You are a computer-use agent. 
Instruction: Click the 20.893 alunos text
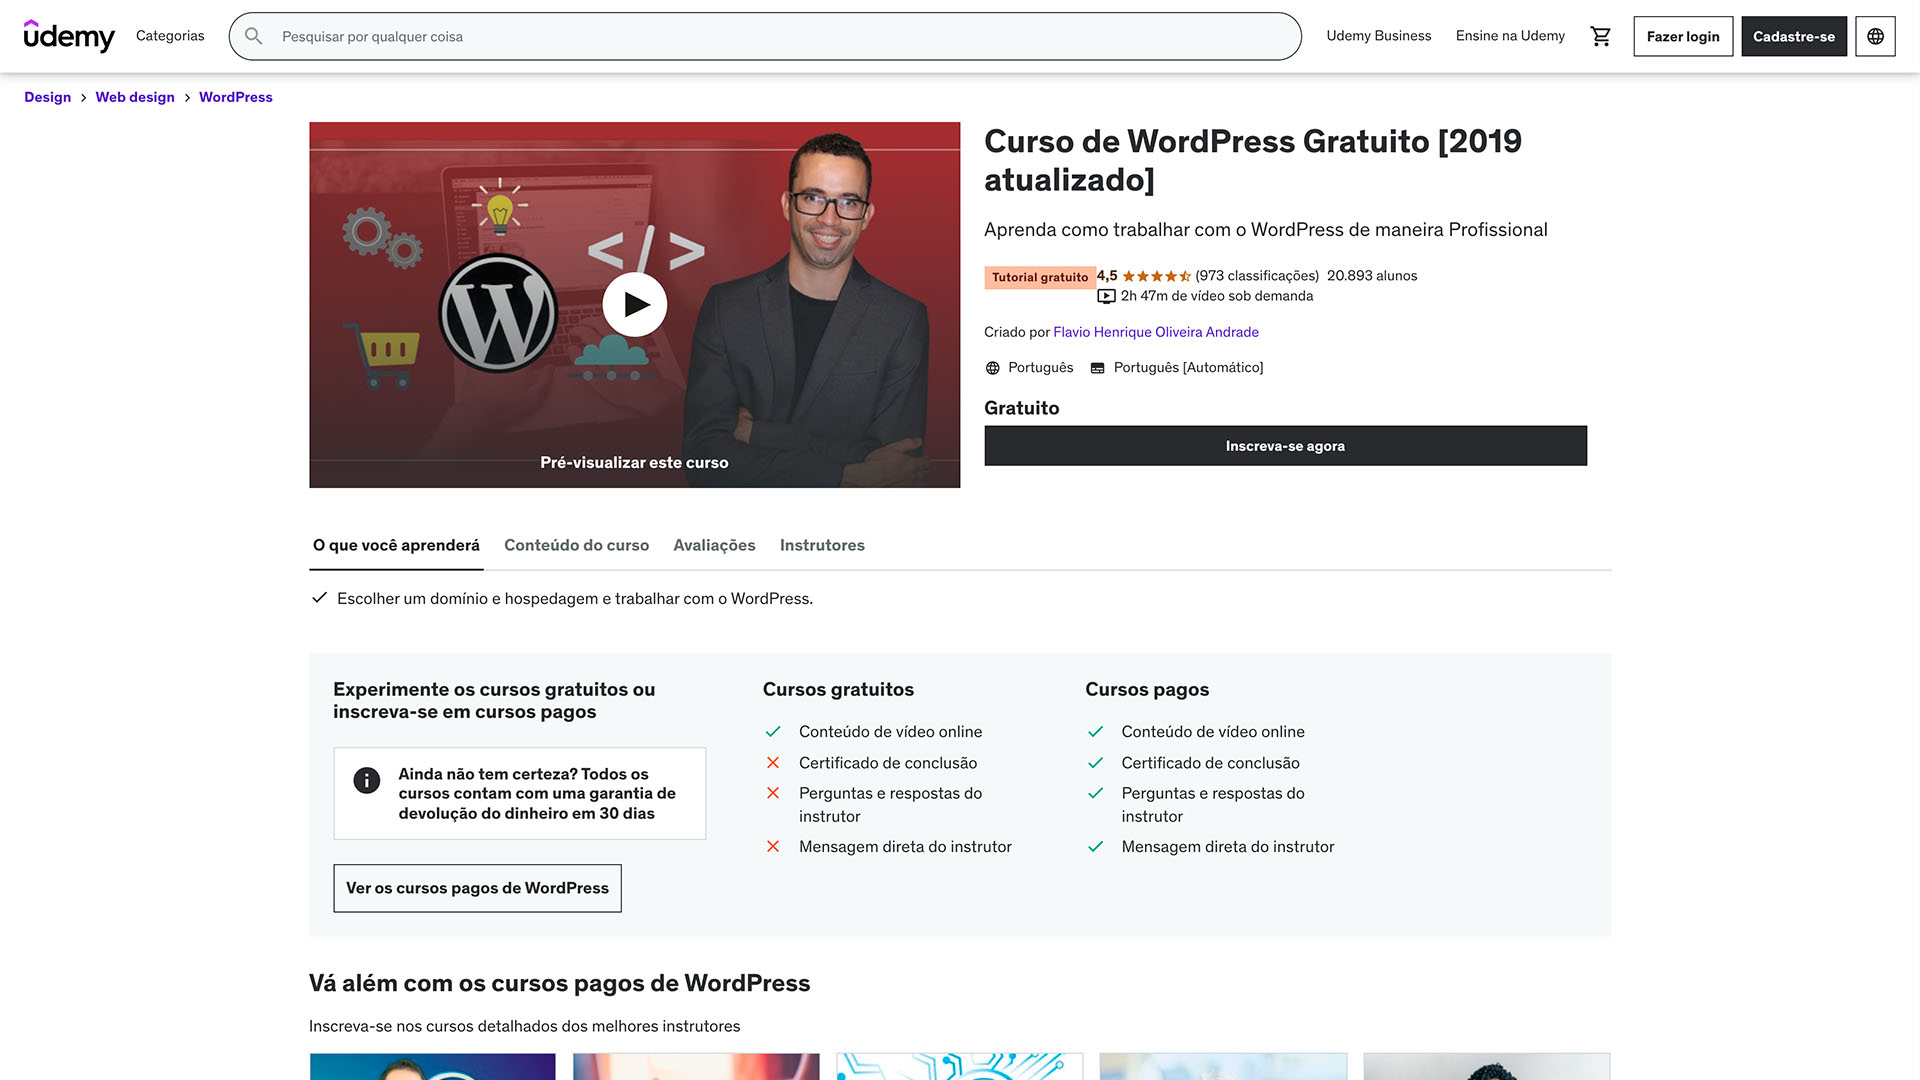click(1372, 276)
